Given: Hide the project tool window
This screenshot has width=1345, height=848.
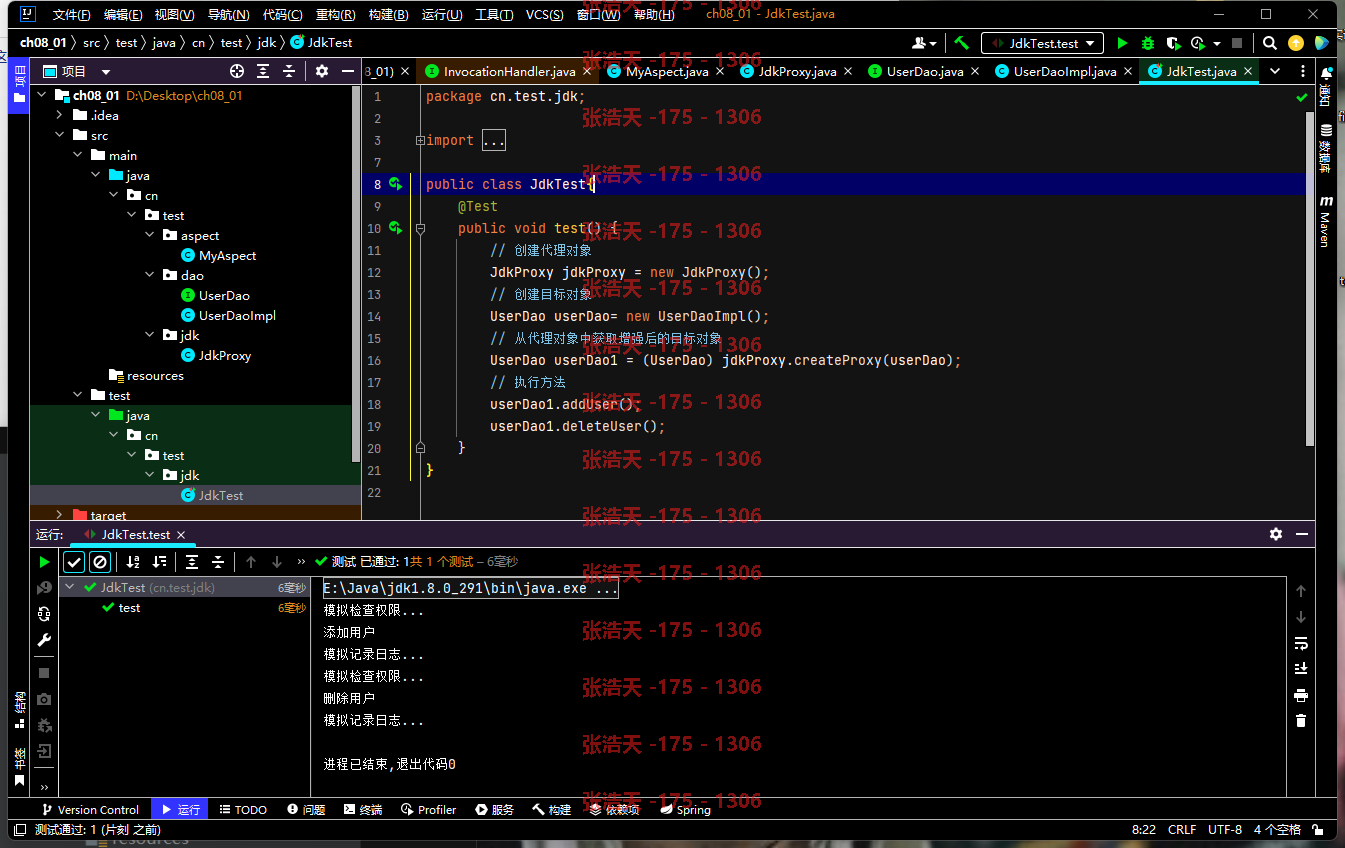Looking at the screenshot, I should point(347,71).
